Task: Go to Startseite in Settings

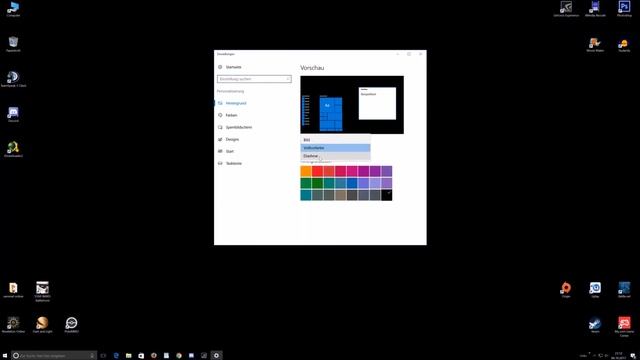Action: [x=230, y=67]
